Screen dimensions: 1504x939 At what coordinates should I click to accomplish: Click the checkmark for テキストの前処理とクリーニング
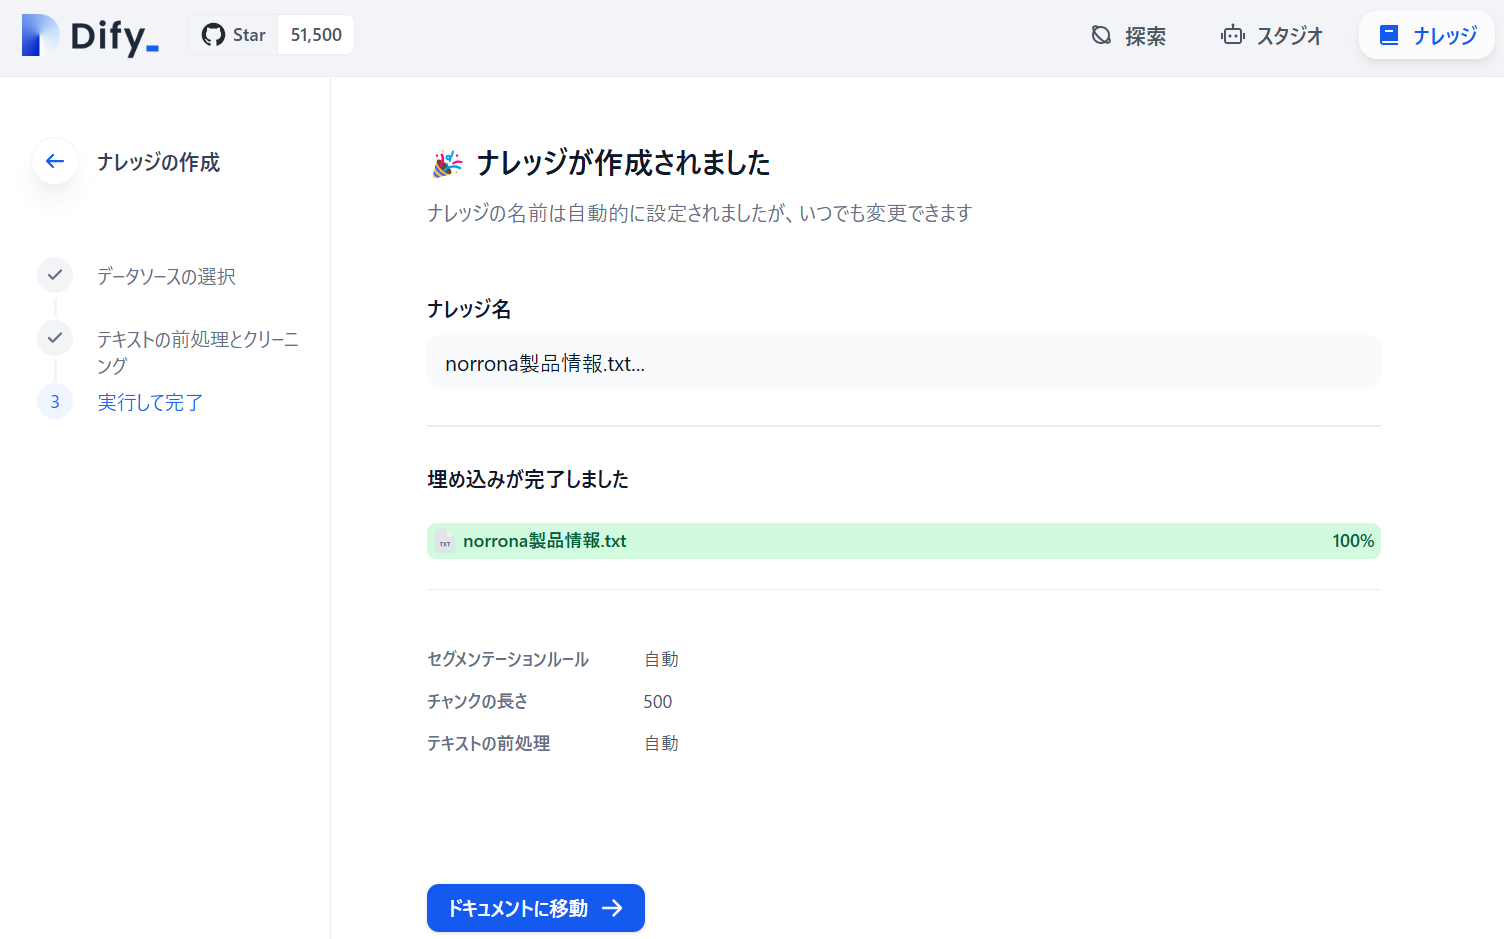tap(55, 338)
